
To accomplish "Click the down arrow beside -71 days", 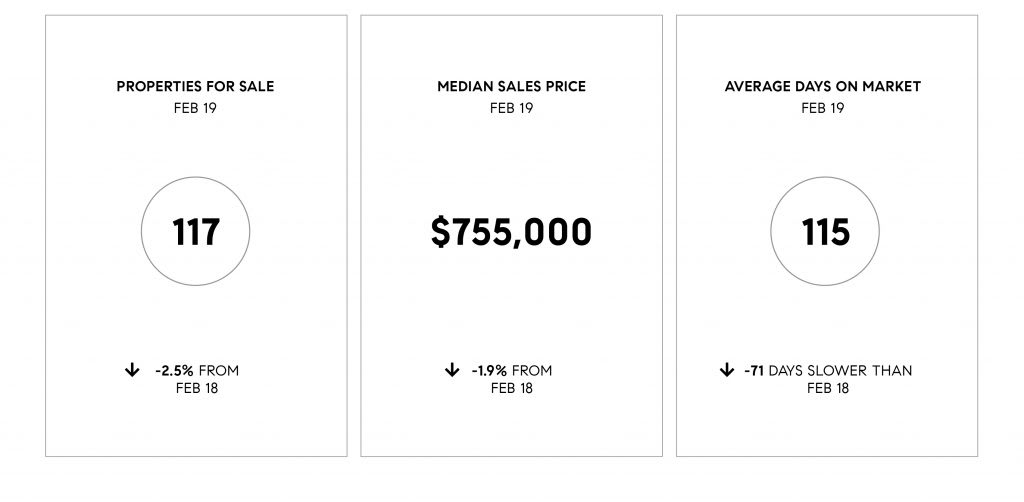I will coord(727,371).
